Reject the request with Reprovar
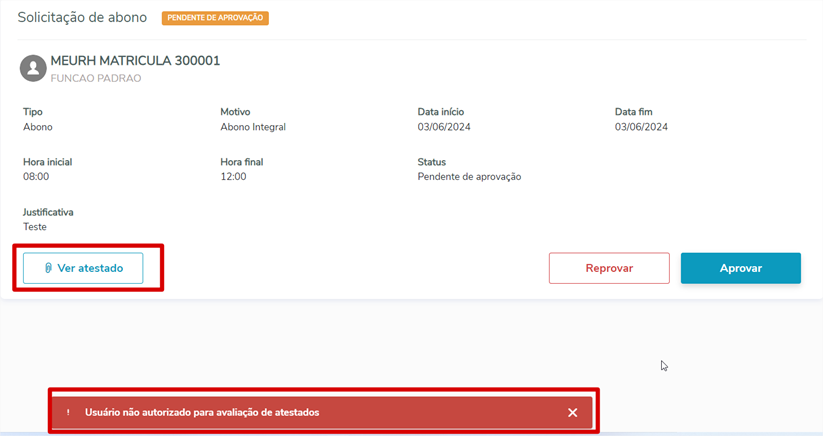This screenshot has height=436, width=823. (x=609, y=268)
